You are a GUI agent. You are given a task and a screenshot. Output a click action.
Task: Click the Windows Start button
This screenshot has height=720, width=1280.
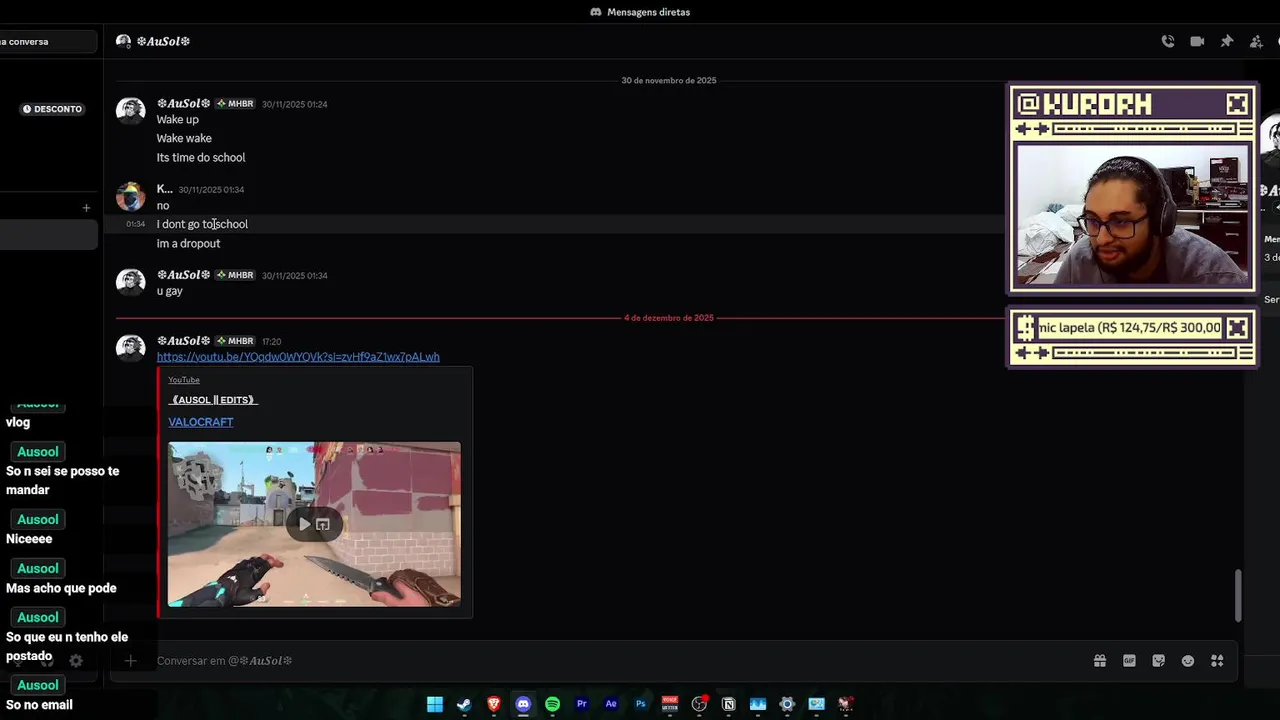(435, 704)
